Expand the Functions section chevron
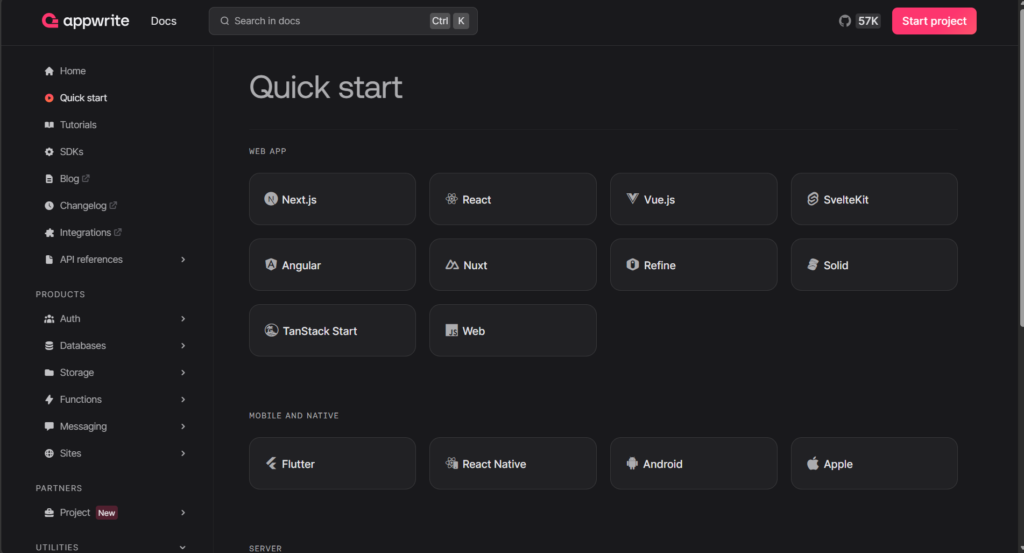Image resolution: width=1024 pixels, height=553 pixels. (183, 400)
